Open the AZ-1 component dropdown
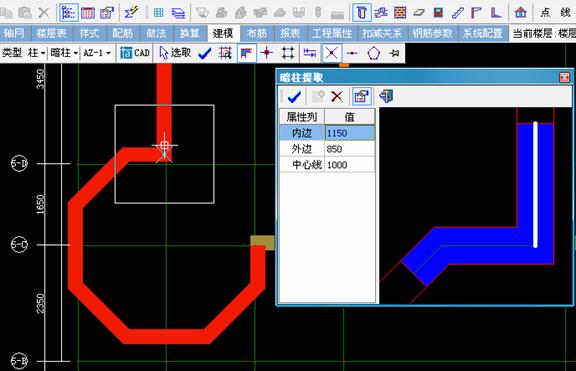Image resolution: width=576 pixels, height=371 pixels. pos(97,53)
